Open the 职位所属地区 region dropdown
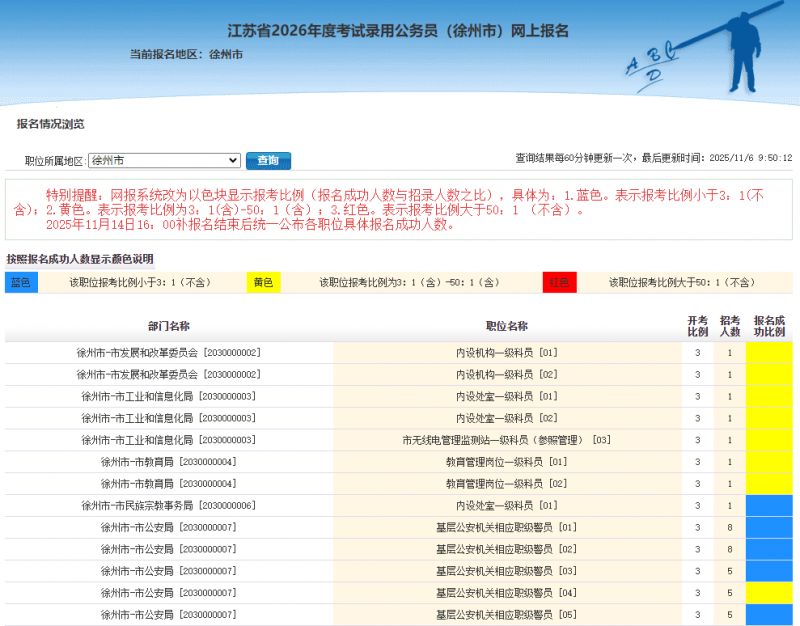The image size is (800, 626). pos(164,160)
